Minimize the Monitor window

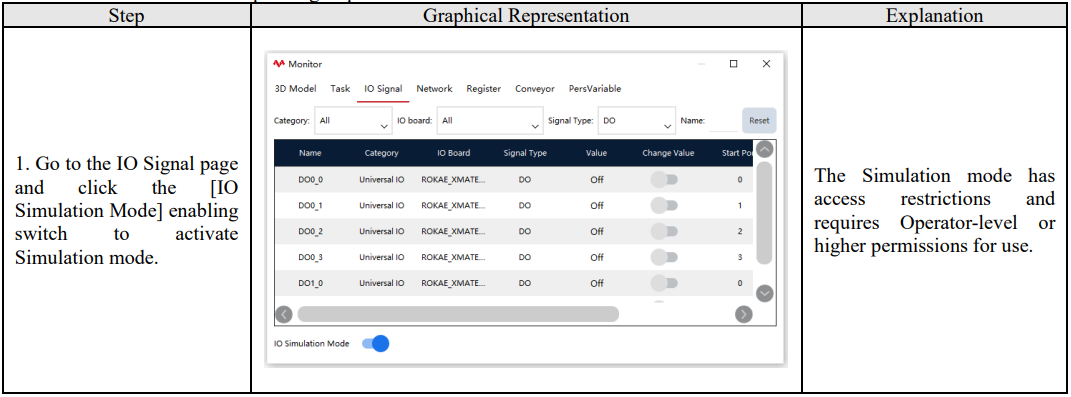pos(701,64)
